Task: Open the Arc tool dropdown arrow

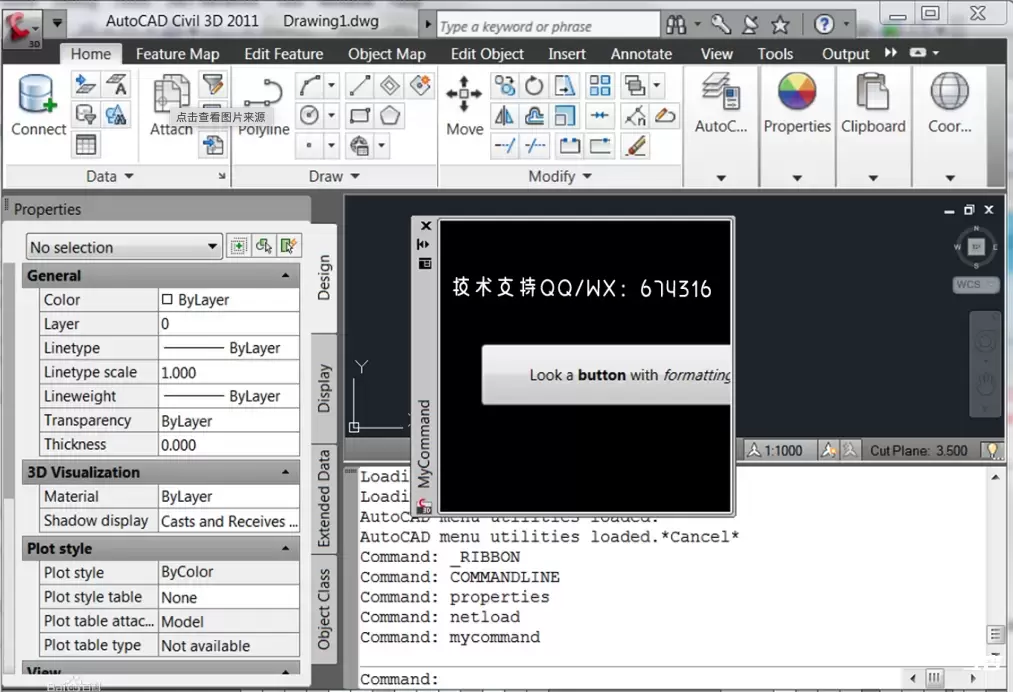Action: 331,85
